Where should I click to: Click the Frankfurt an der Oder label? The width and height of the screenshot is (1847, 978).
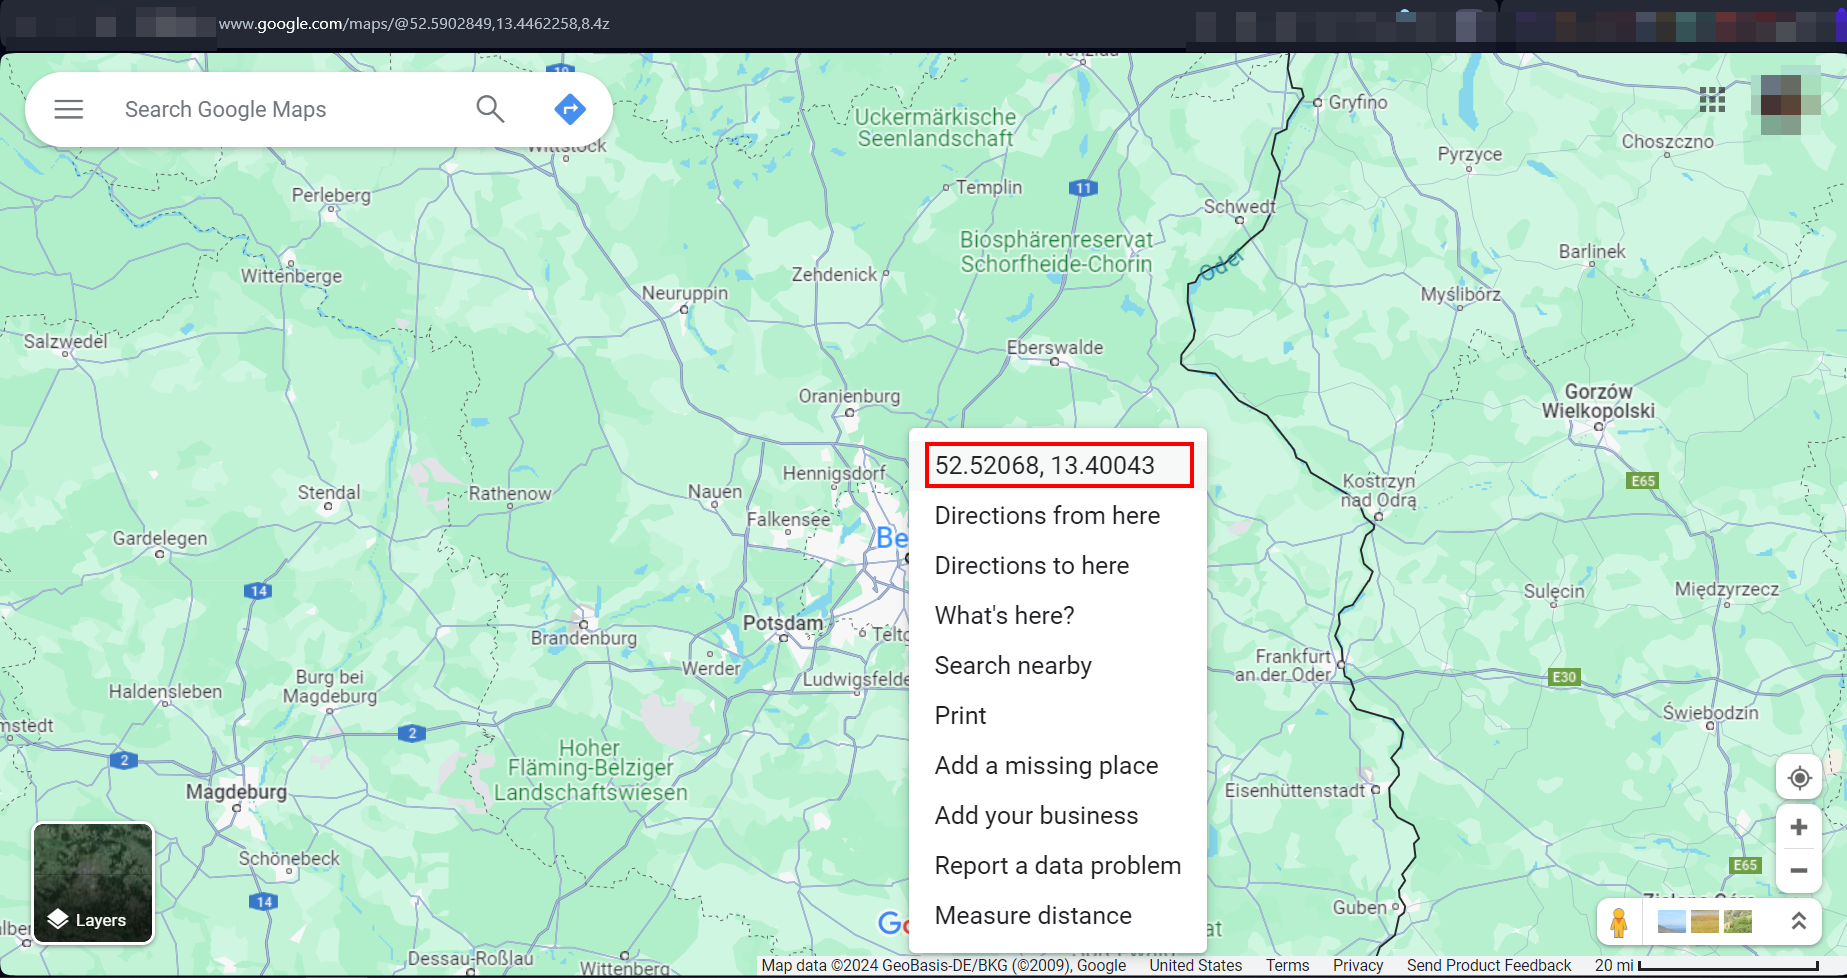pos(1284,665)
